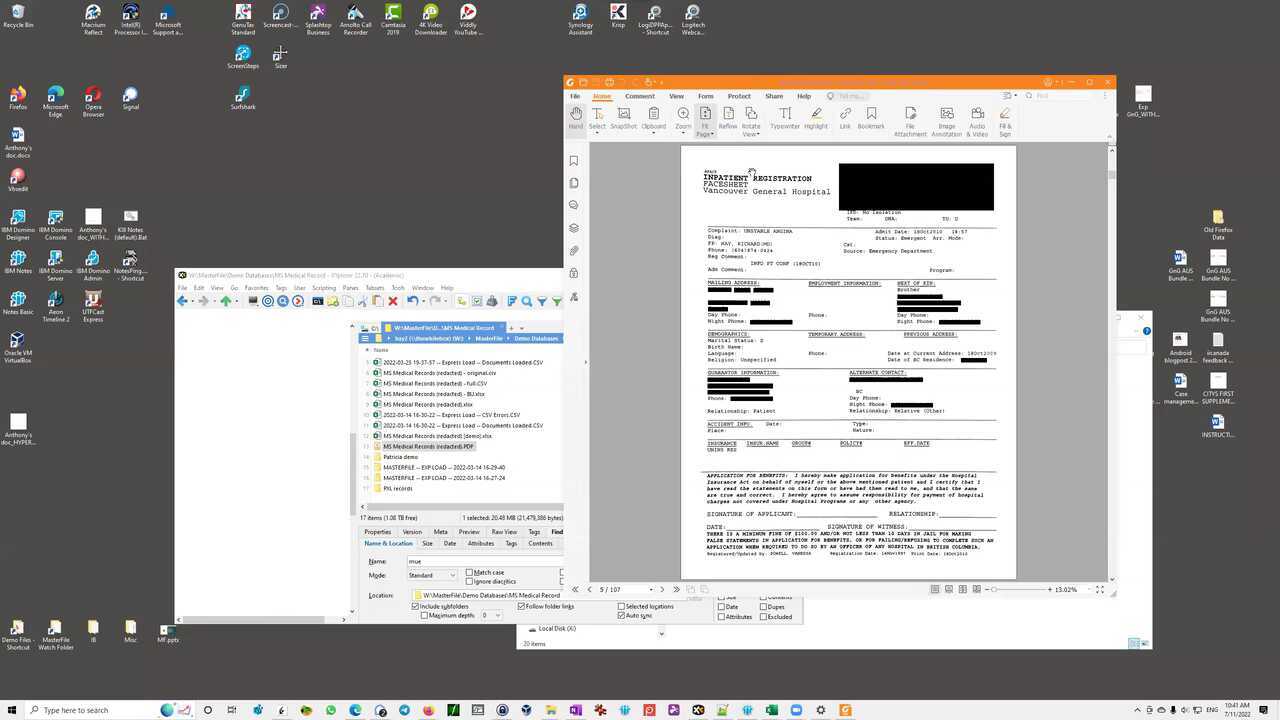The height and width of the screenshot is (720, 1280).
Task: Open the Mode dropdown set to Standard
Action: [432, 575]
